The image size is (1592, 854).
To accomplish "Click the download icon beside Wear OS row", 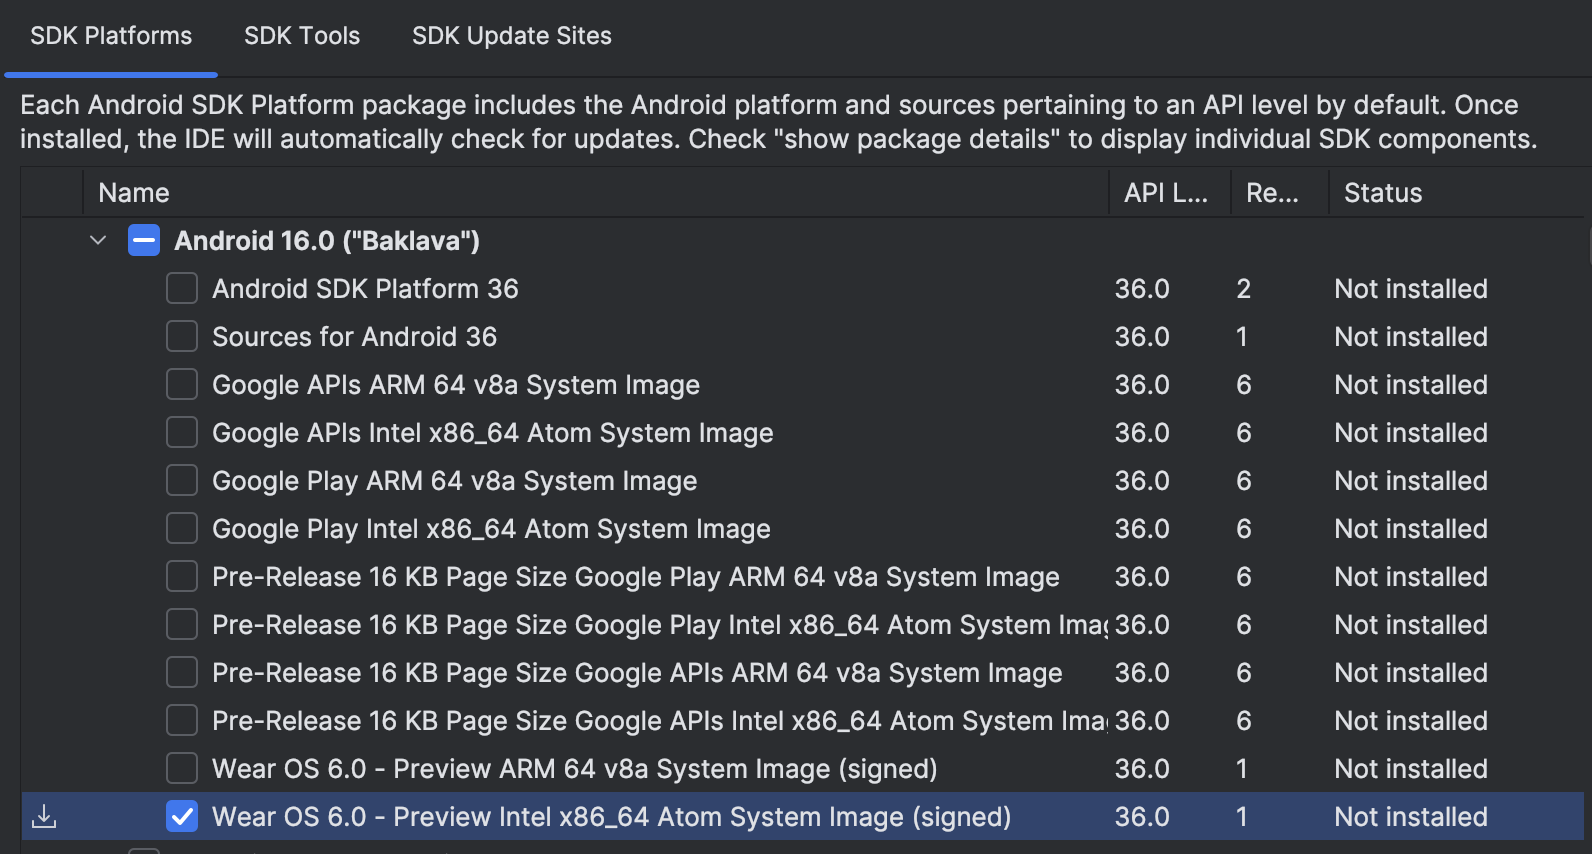I will click(44, 817).
